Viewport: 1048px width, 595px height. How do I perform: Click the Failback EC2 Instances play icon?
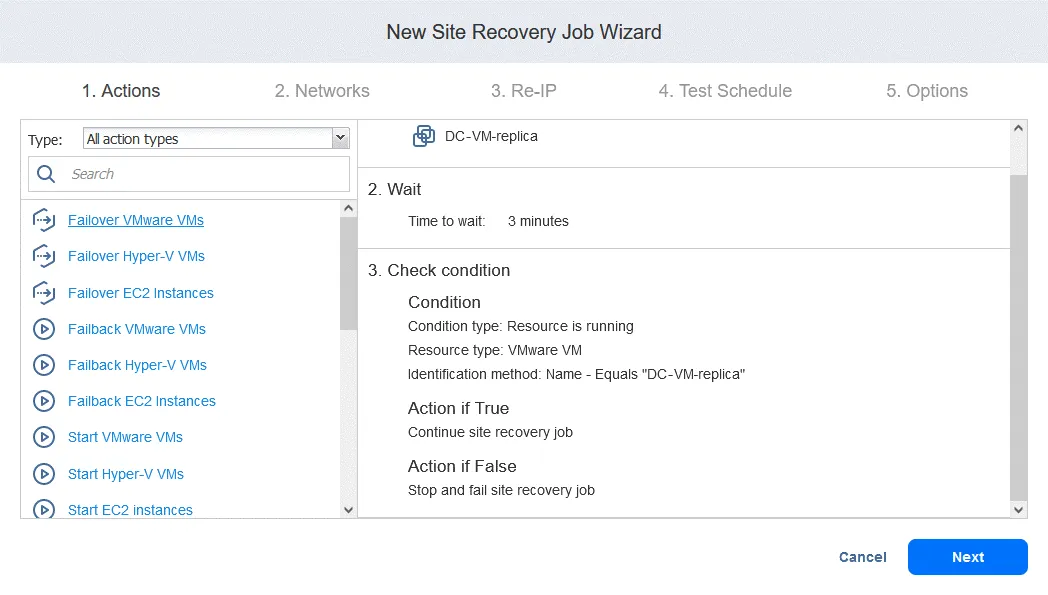(44, 401)
